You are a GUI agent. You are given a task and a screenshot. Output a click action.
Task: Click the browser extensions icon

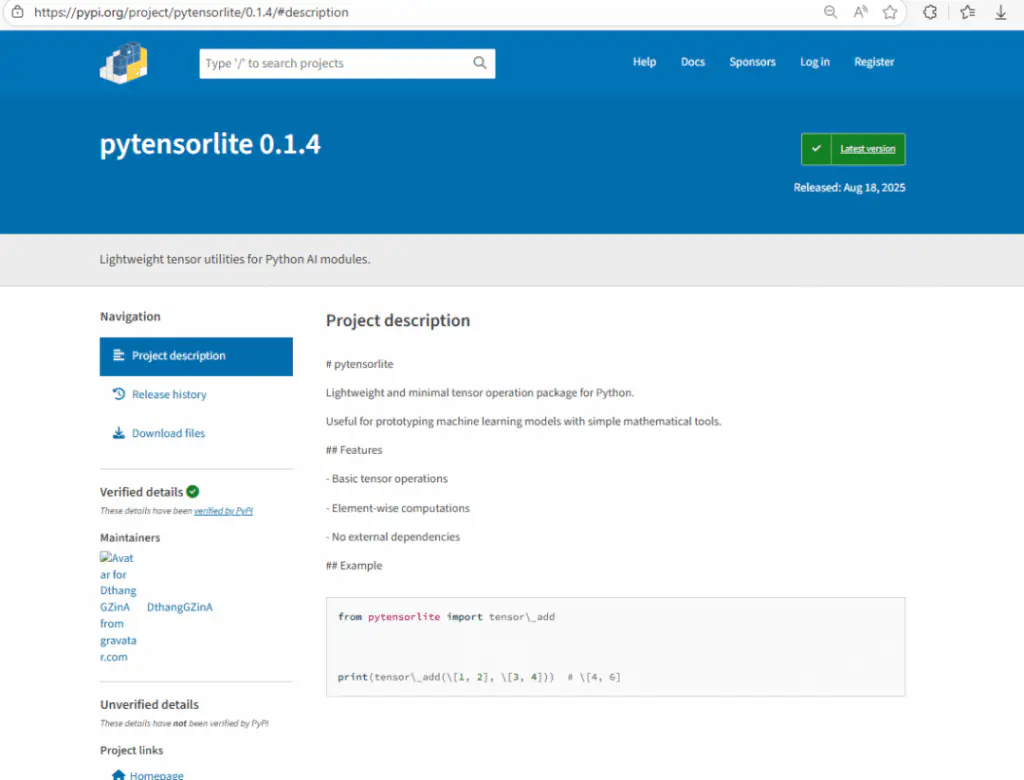click(x=930, y=13)
